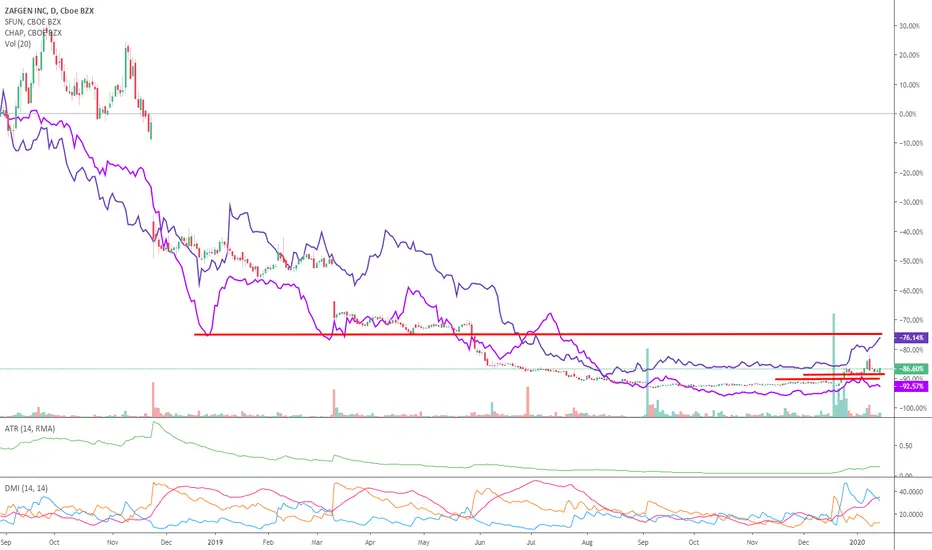Click the Jul label on the time axis

(x=531, y=542)
